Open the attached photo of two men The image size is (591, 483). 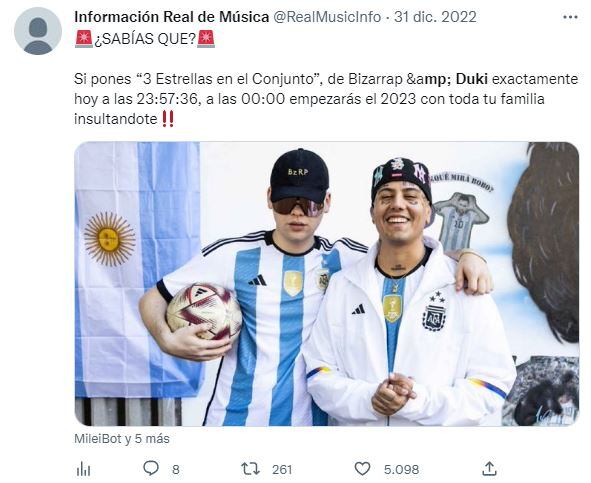pos(326,284)
